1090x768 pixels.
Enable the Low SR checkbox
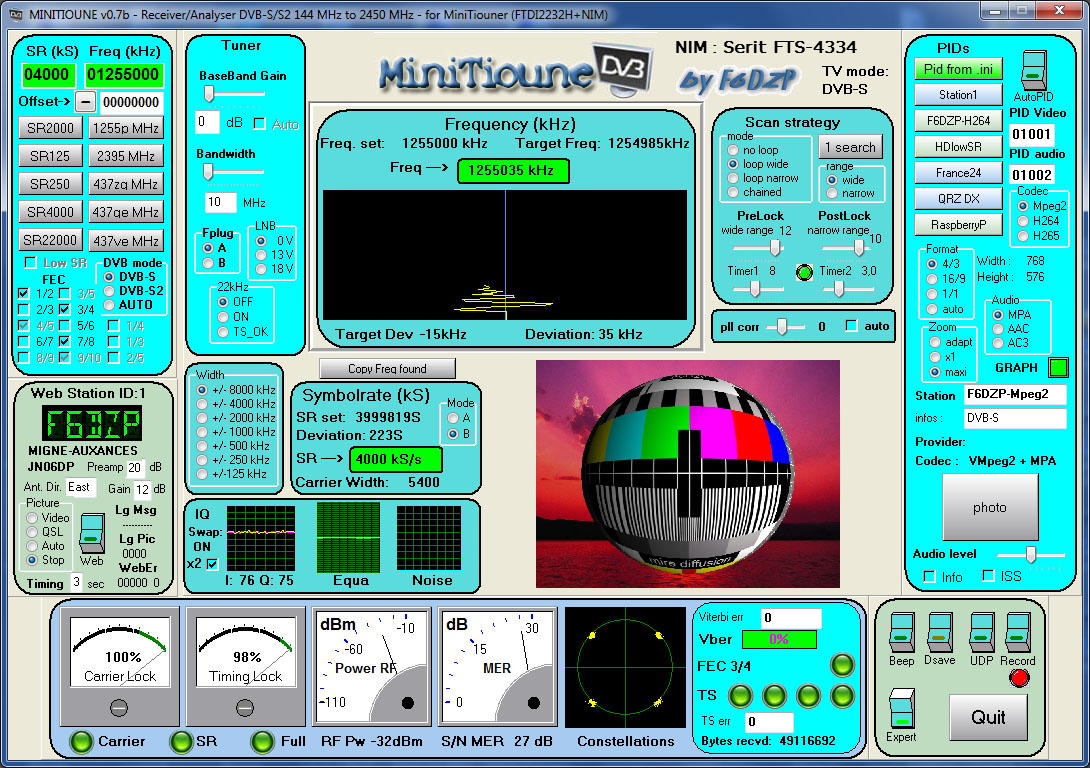tap(31, 263)
